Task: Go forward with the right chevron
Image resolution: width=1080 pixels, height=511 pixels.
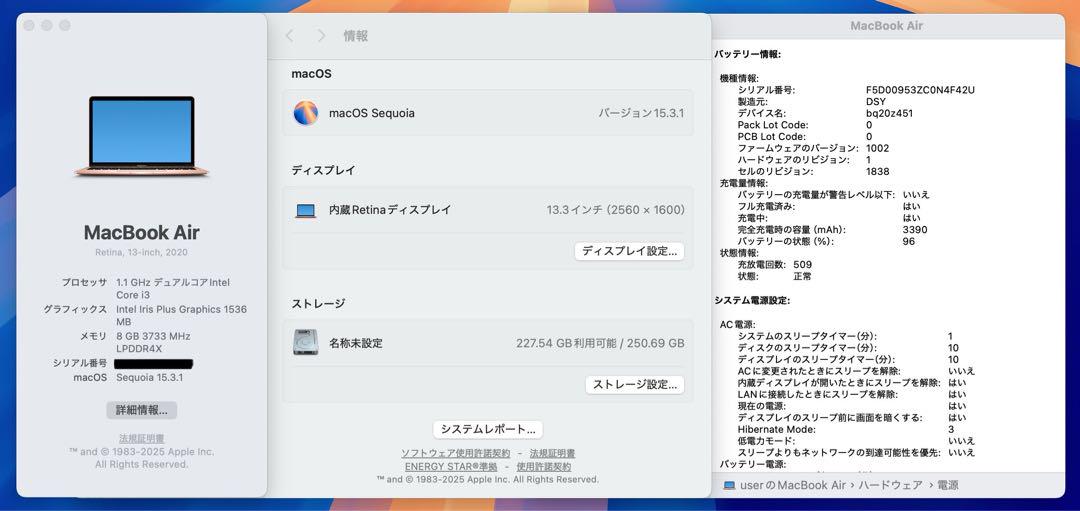Action: [x=321, y=36]
